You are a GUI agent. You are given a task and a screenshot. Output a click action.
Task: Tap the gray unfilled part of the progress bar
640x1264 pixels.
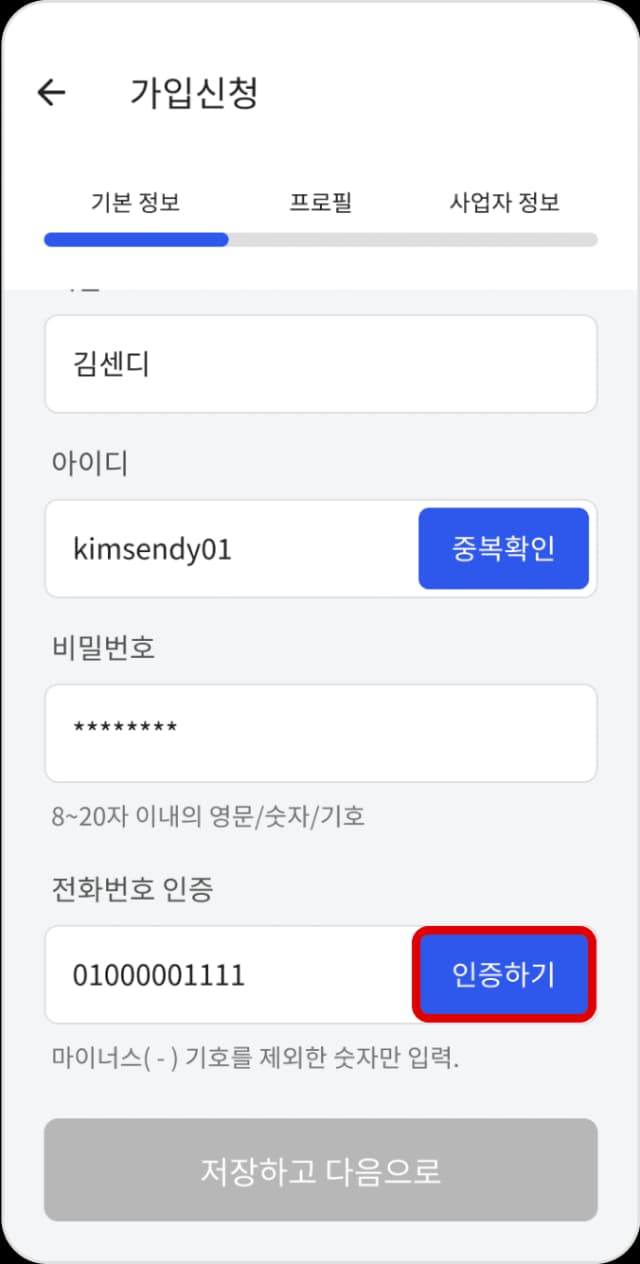coord(420,239)
